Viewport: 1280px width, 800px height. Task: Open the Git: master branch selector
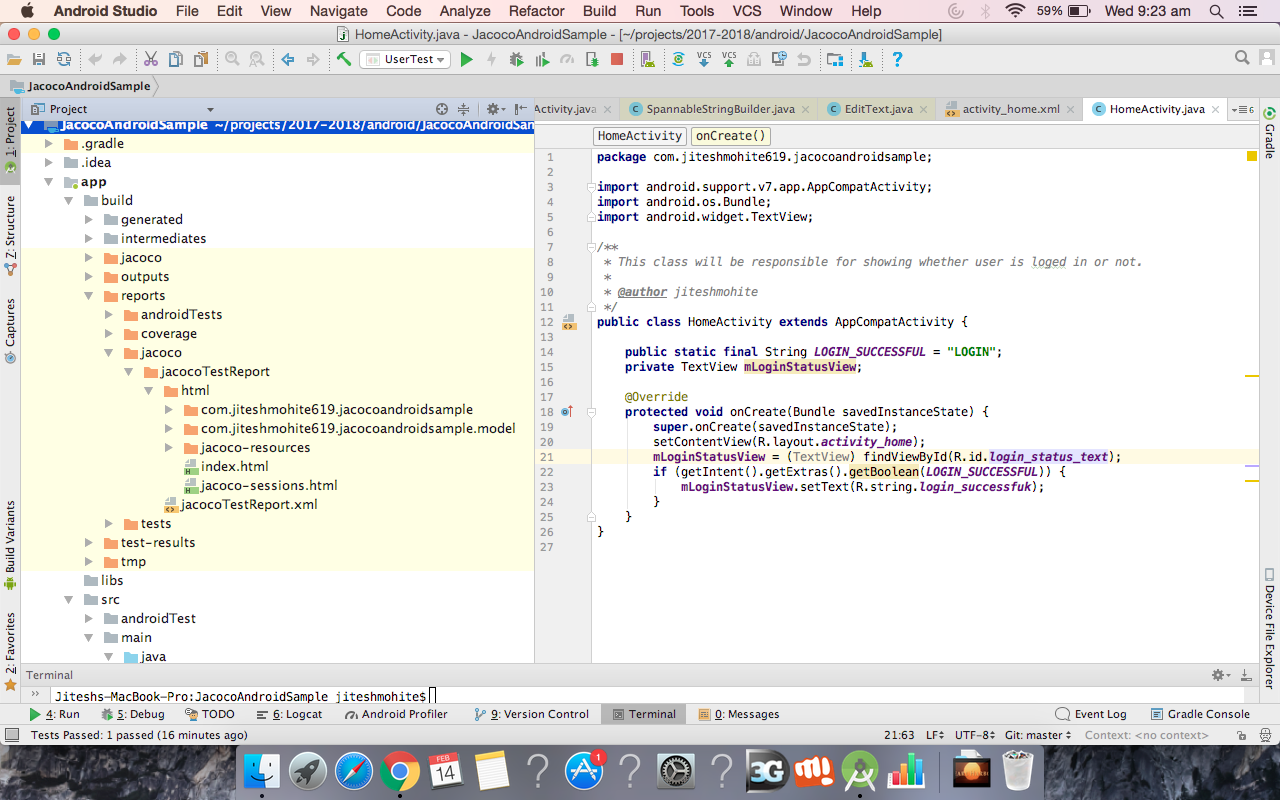pos(1038,735)
